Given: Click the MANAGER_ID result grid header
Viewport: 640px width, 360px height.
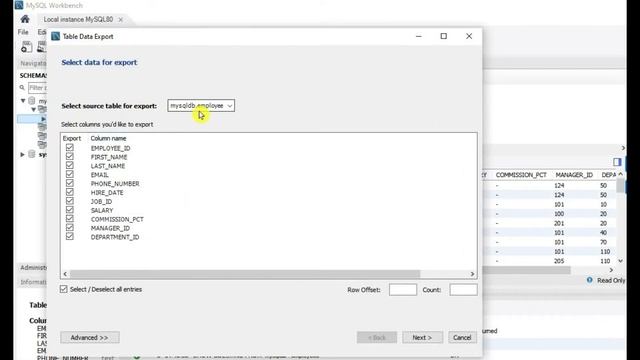Looking at the screenshot, I should 574,175.
